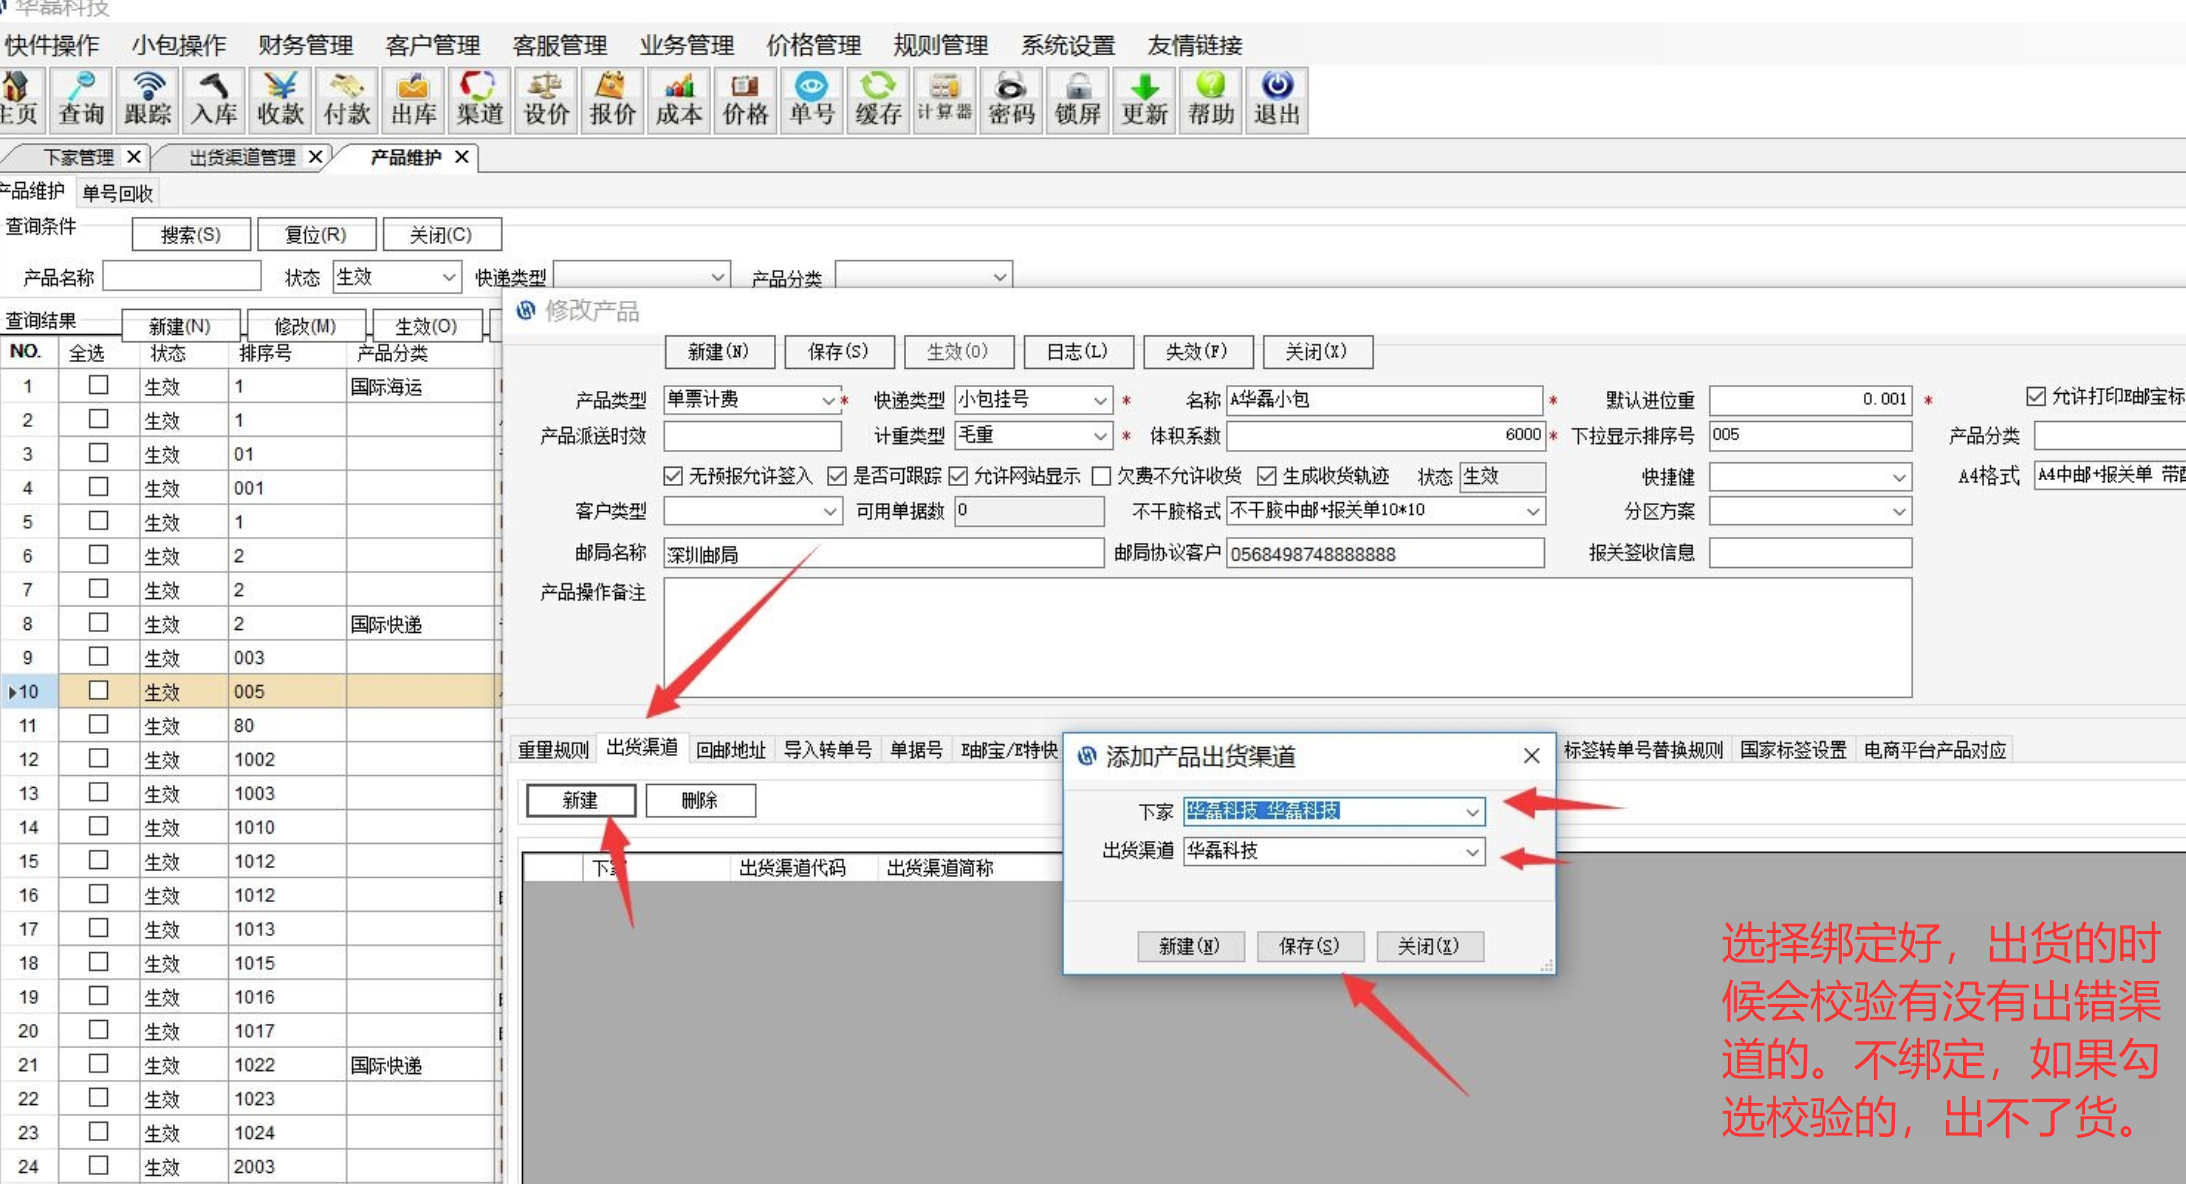
Task: Open the 渠道 channel toolbar icon
Action: pos(480,99)
